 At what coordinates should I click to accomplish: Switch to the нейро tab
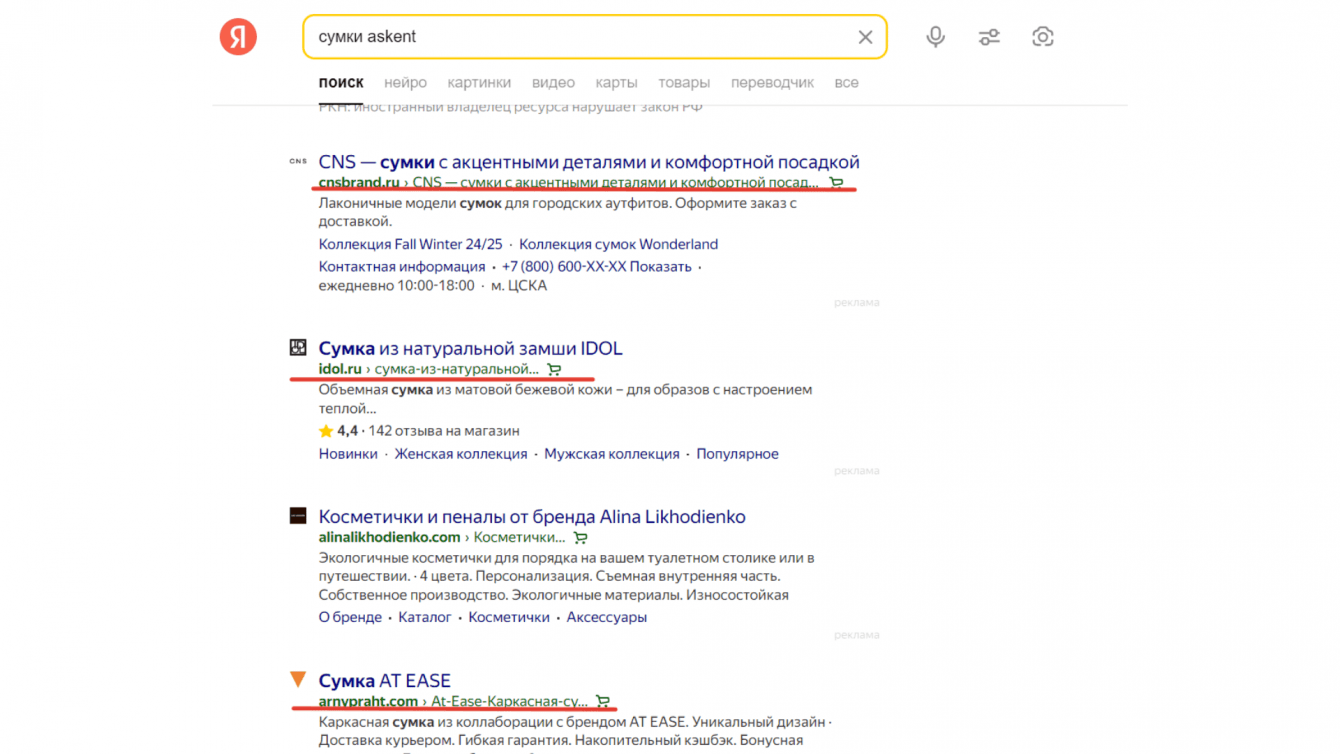pyautogui.click(x=405, y=83)
